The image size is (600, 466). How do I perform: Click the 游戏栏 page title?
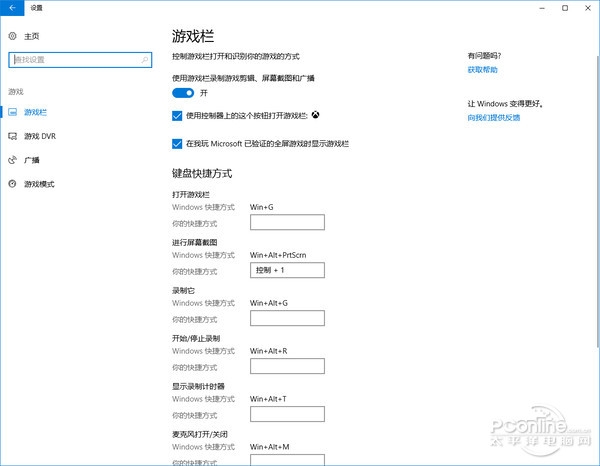[193, 36]
